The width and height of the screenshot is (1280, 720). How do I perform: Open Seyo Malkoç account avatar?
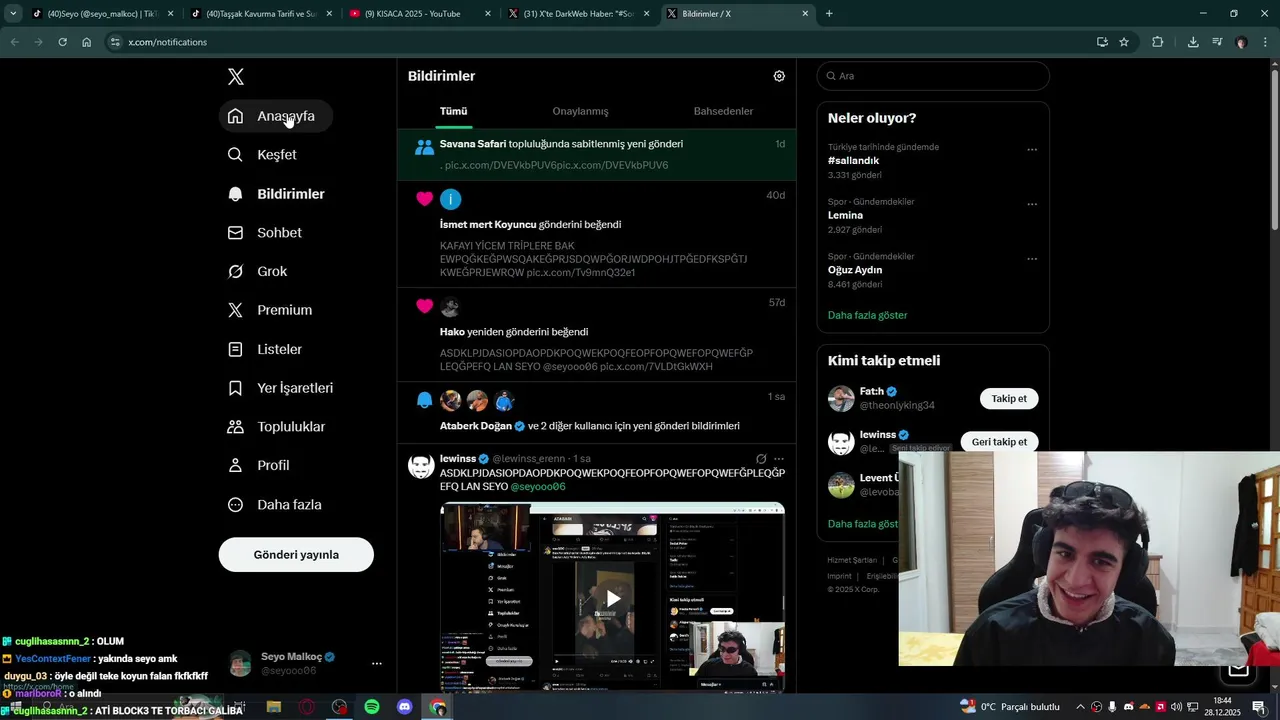tap(240, 663)
